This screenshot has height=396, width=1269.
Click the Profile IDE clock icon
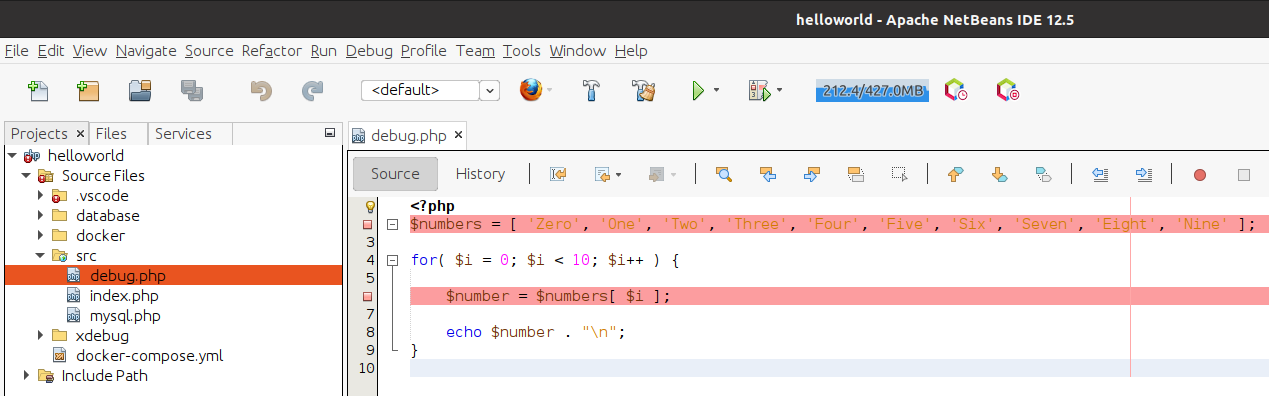[956, 91]
